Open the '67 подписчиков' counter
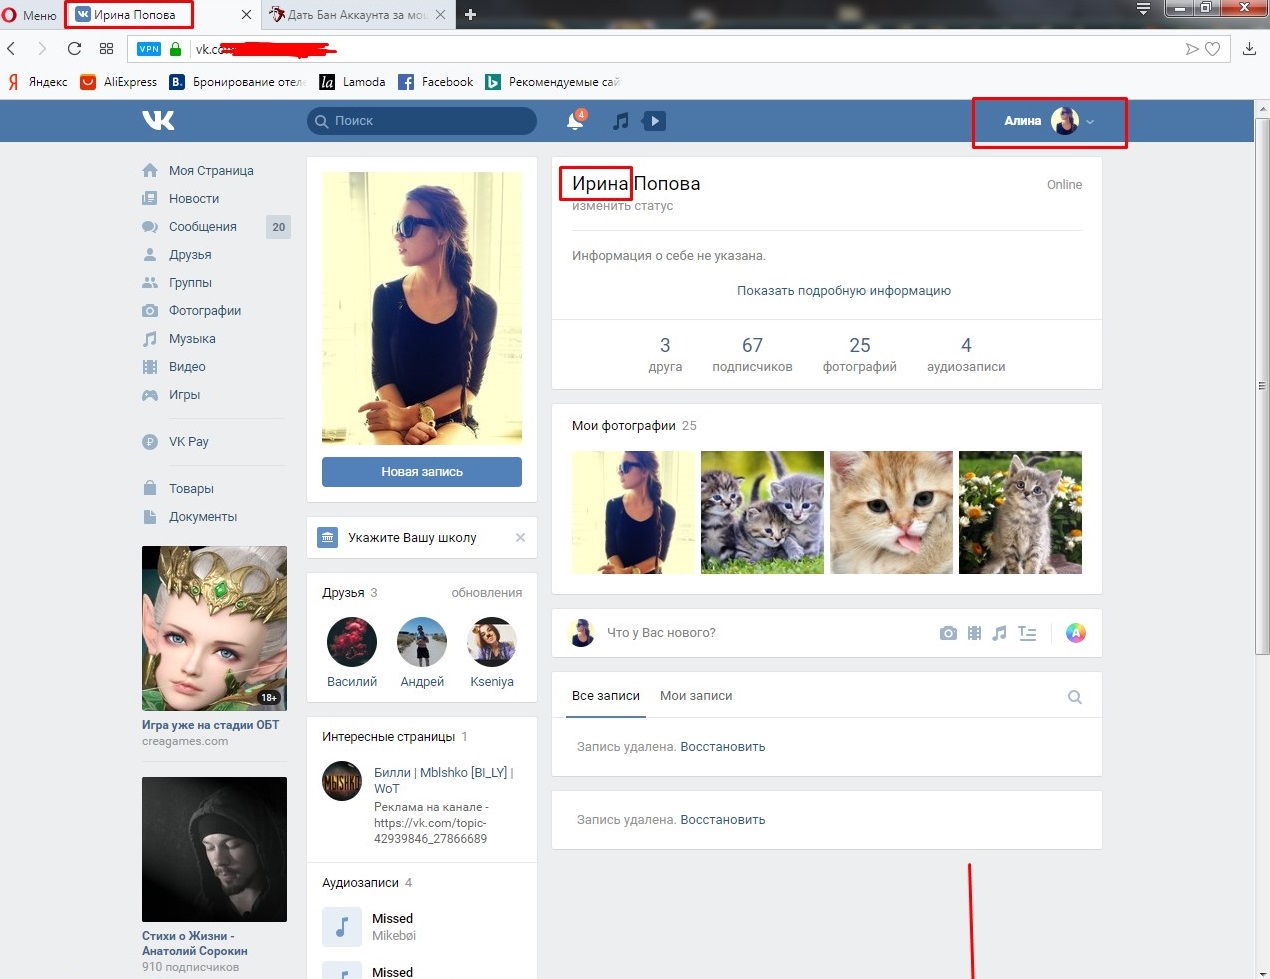This screenshot has width=1270, height=979. [x=752, y=354]
